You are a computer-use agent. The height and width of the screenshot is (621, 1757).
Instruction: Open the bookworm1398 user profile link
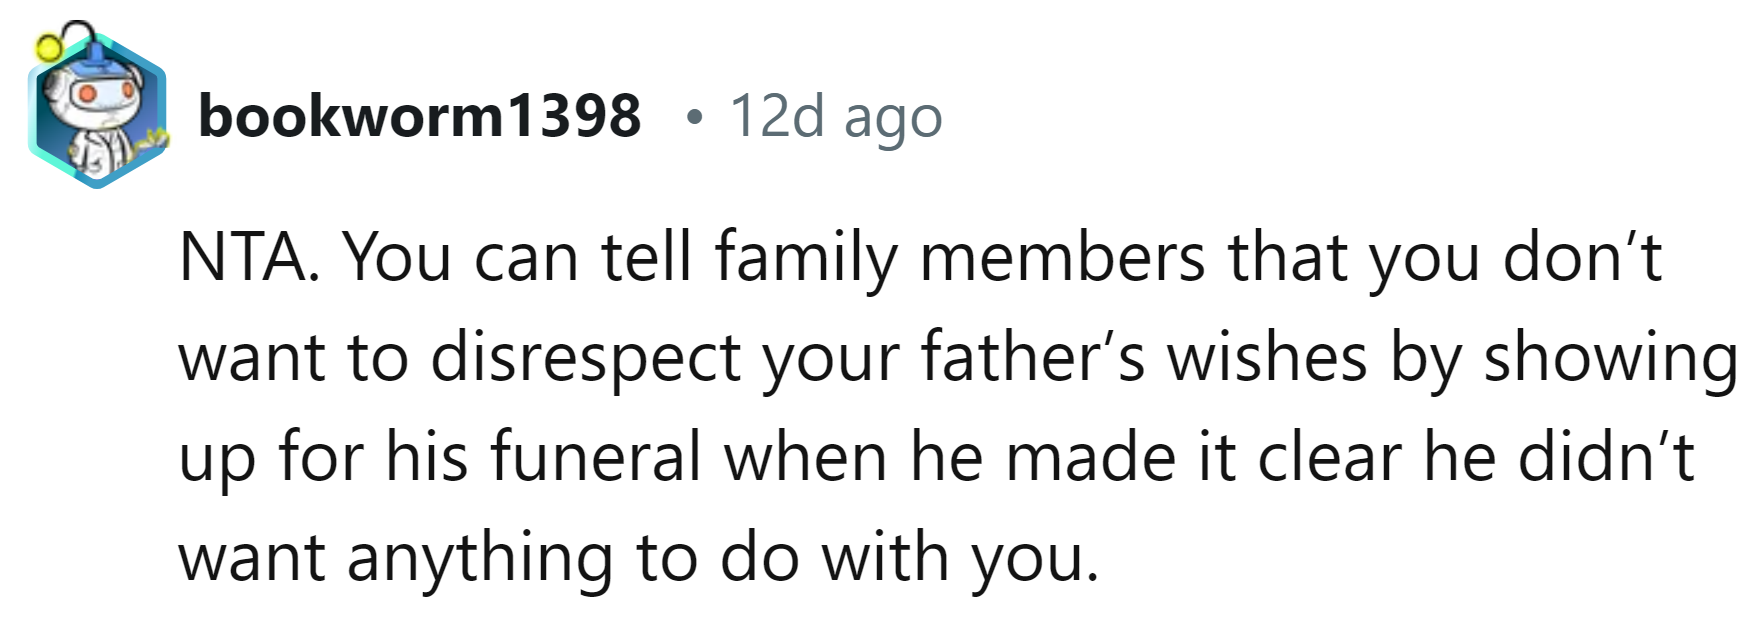point(419,116)
